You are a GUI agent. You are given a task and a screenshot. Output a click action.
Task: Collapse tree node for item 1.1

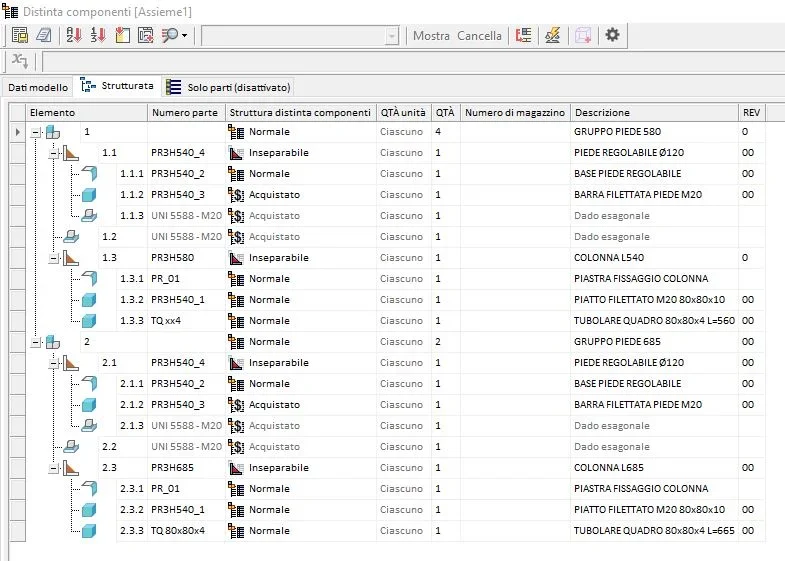[54, 154]
